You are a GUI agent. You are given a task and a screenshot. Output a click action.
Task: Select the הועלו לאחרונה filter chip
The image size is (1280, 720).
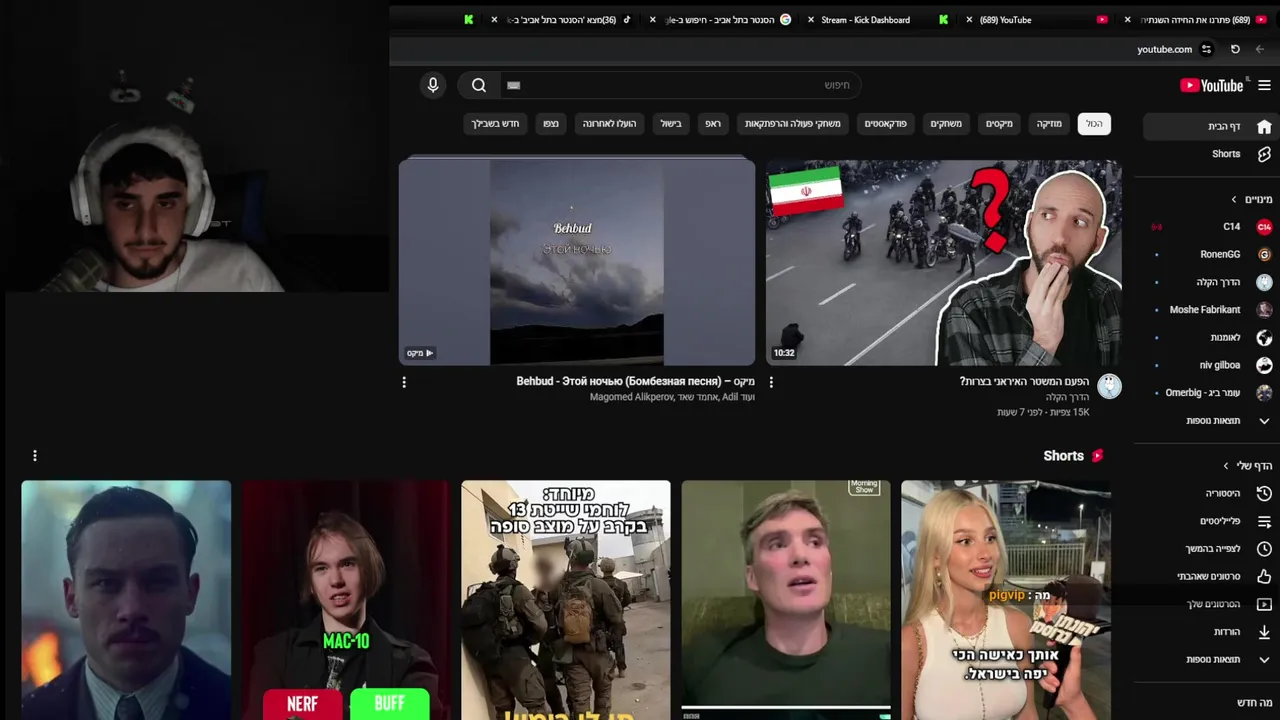coord(611,124)
